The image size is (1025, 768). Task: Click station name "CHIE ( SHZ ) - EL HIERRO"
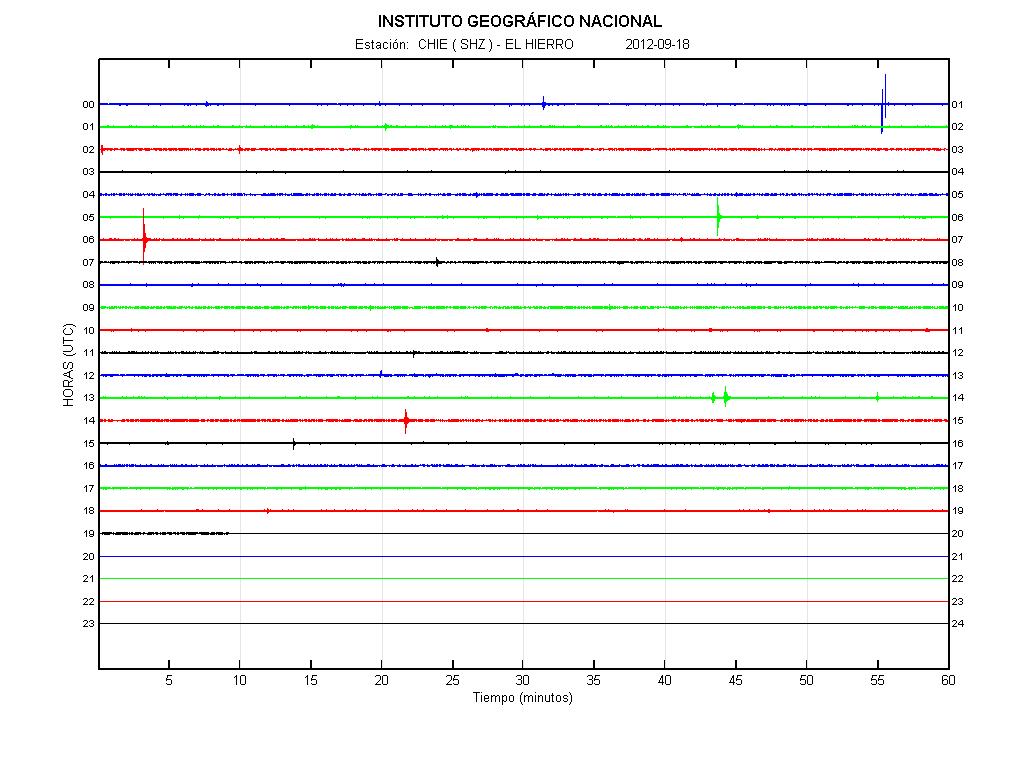pyautogui.click(x=496, y=44)
